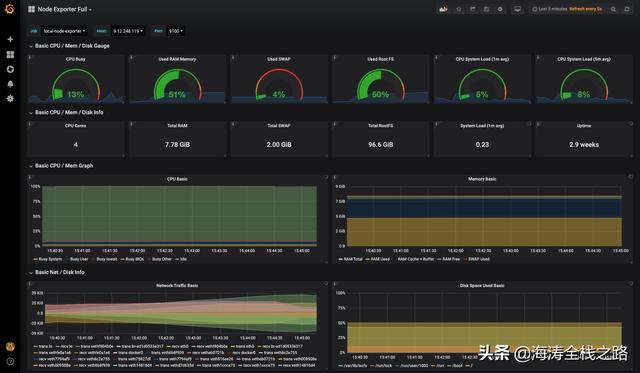
Task: Click the refresh dashboard icon
Action: pos(627,9)
